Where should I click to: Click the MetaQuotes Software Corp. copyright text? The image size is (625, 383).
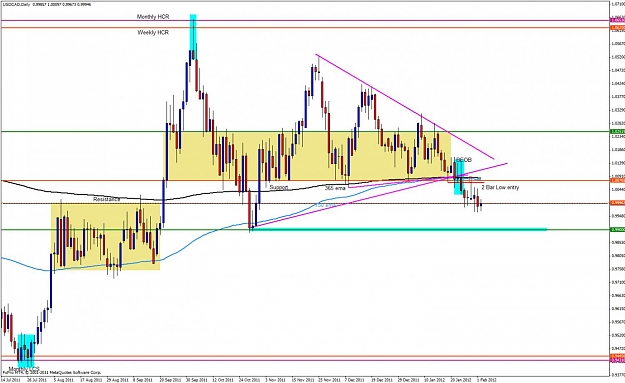click(51, 372)
